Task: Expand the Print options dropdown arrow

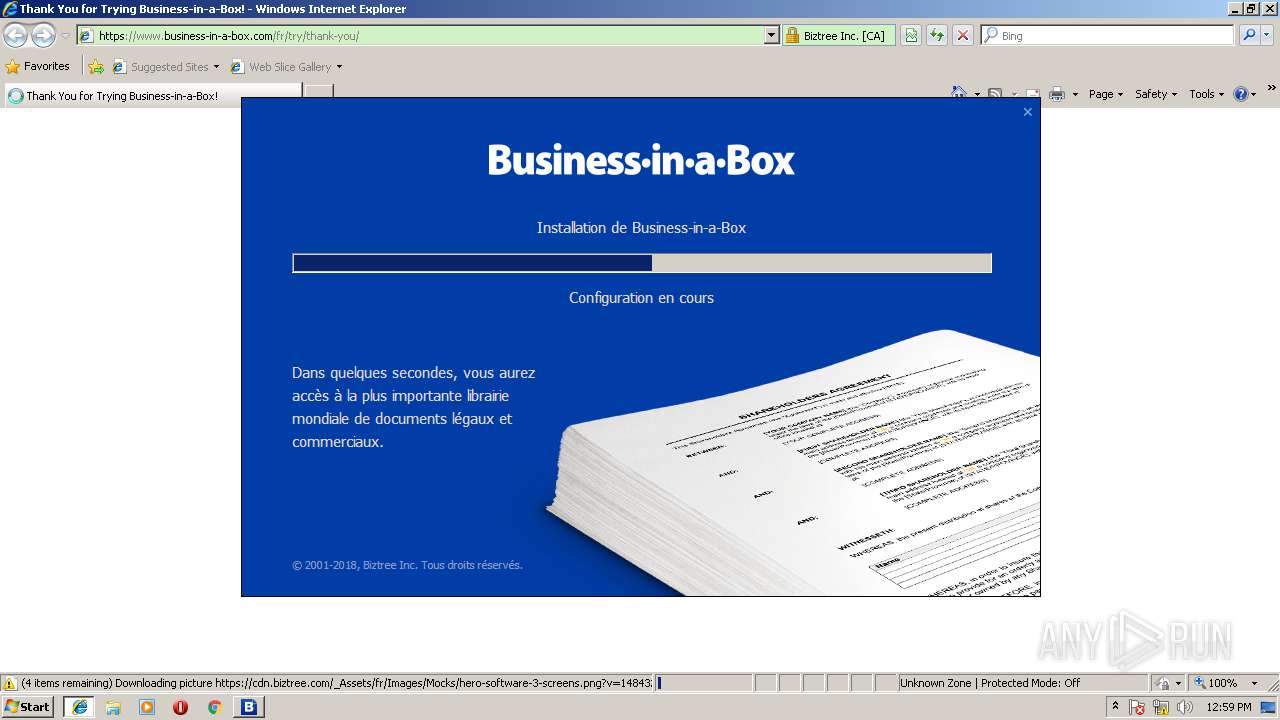Action: [x=1075, y=94]
